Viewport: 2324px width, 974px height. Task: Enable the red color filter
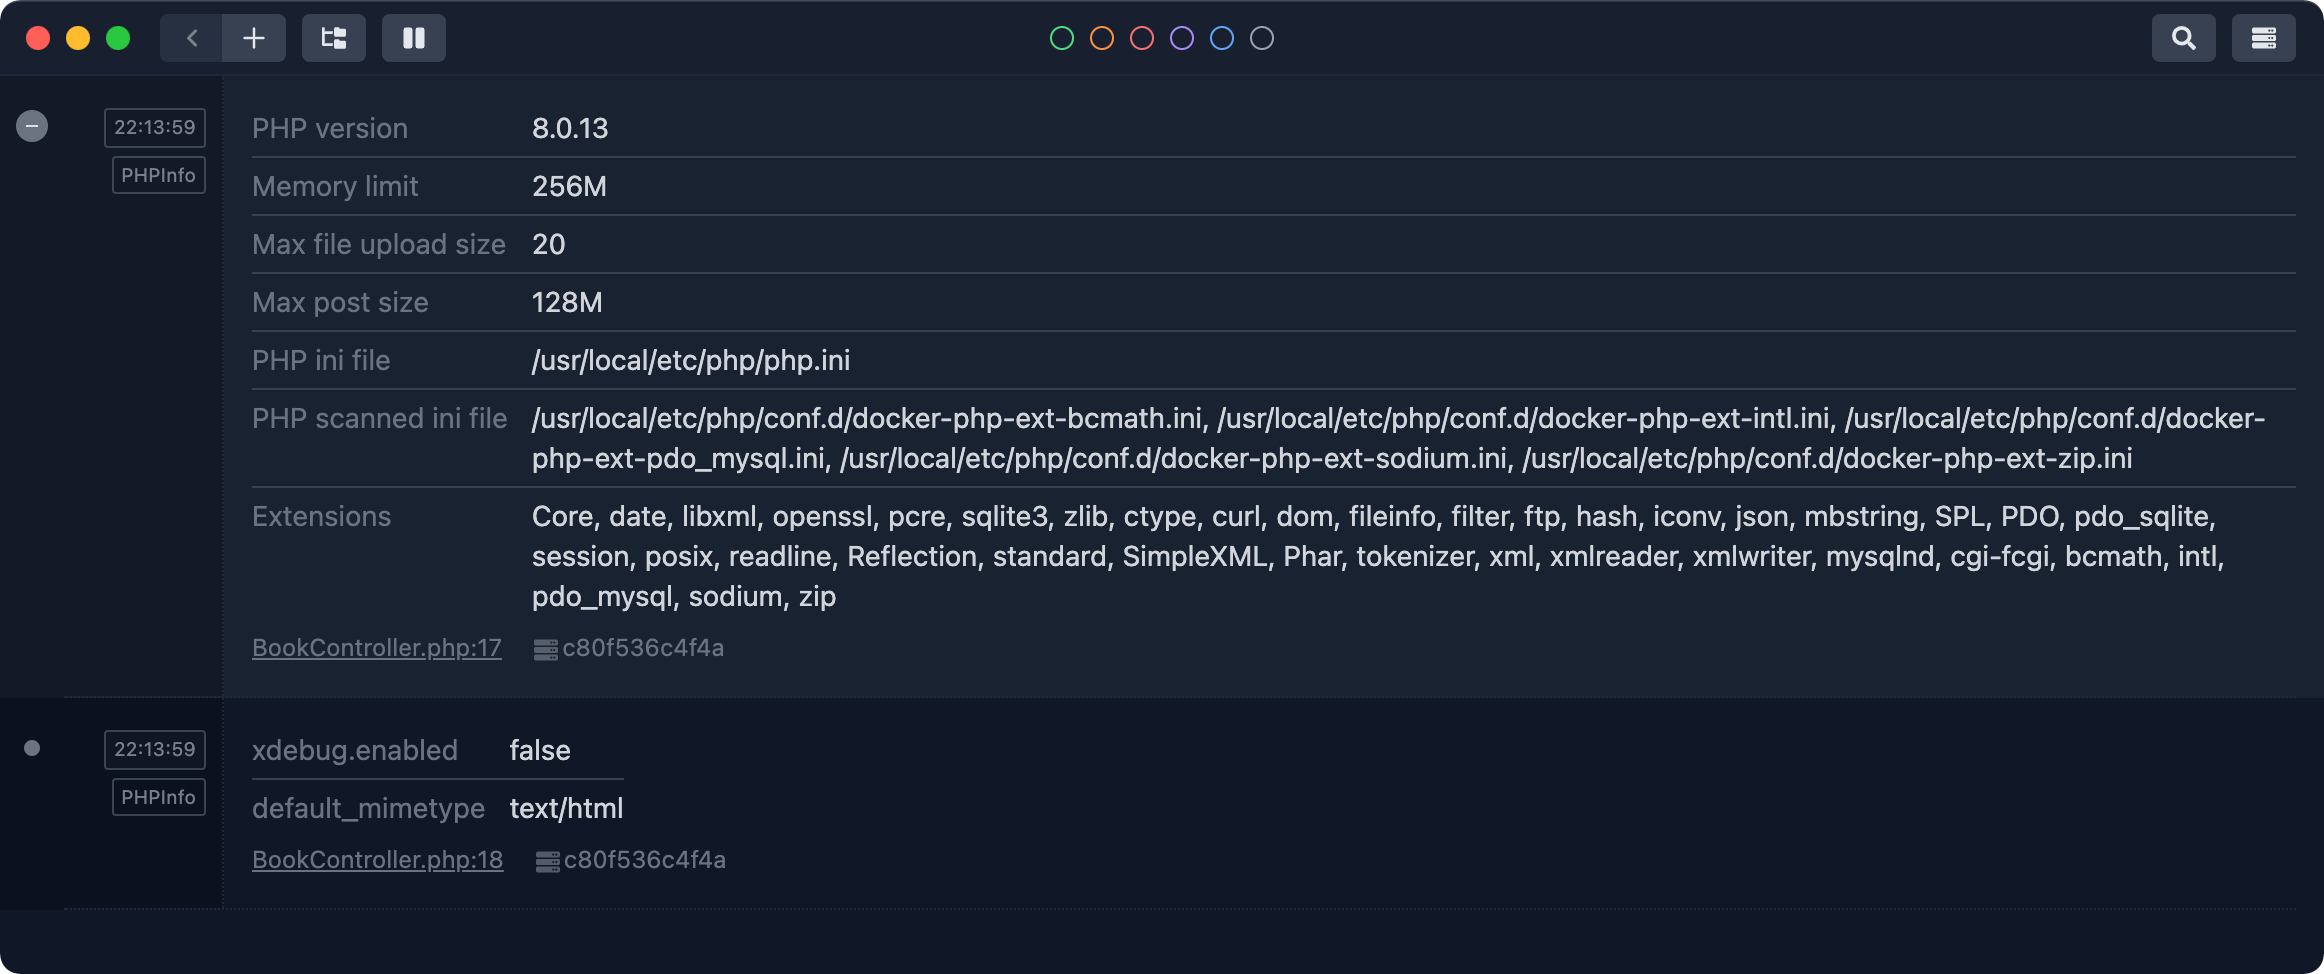coord(1142,38)
